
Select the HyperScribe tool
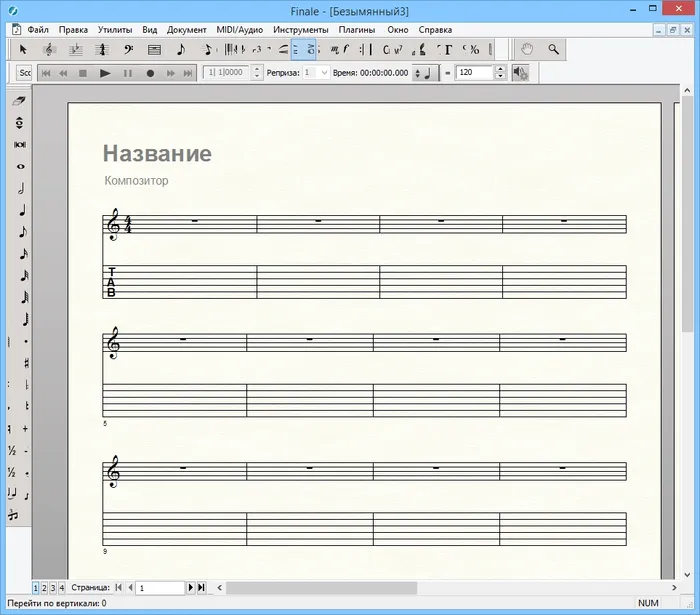(x=234, y=50)
